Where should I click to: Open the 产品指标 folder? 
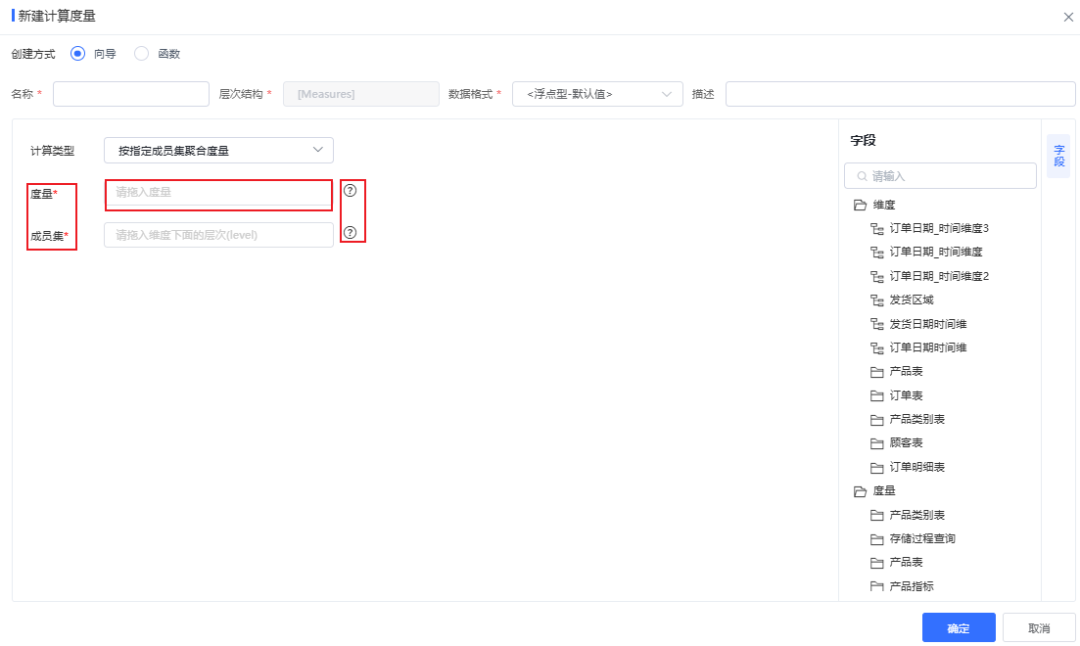(911, 586)
